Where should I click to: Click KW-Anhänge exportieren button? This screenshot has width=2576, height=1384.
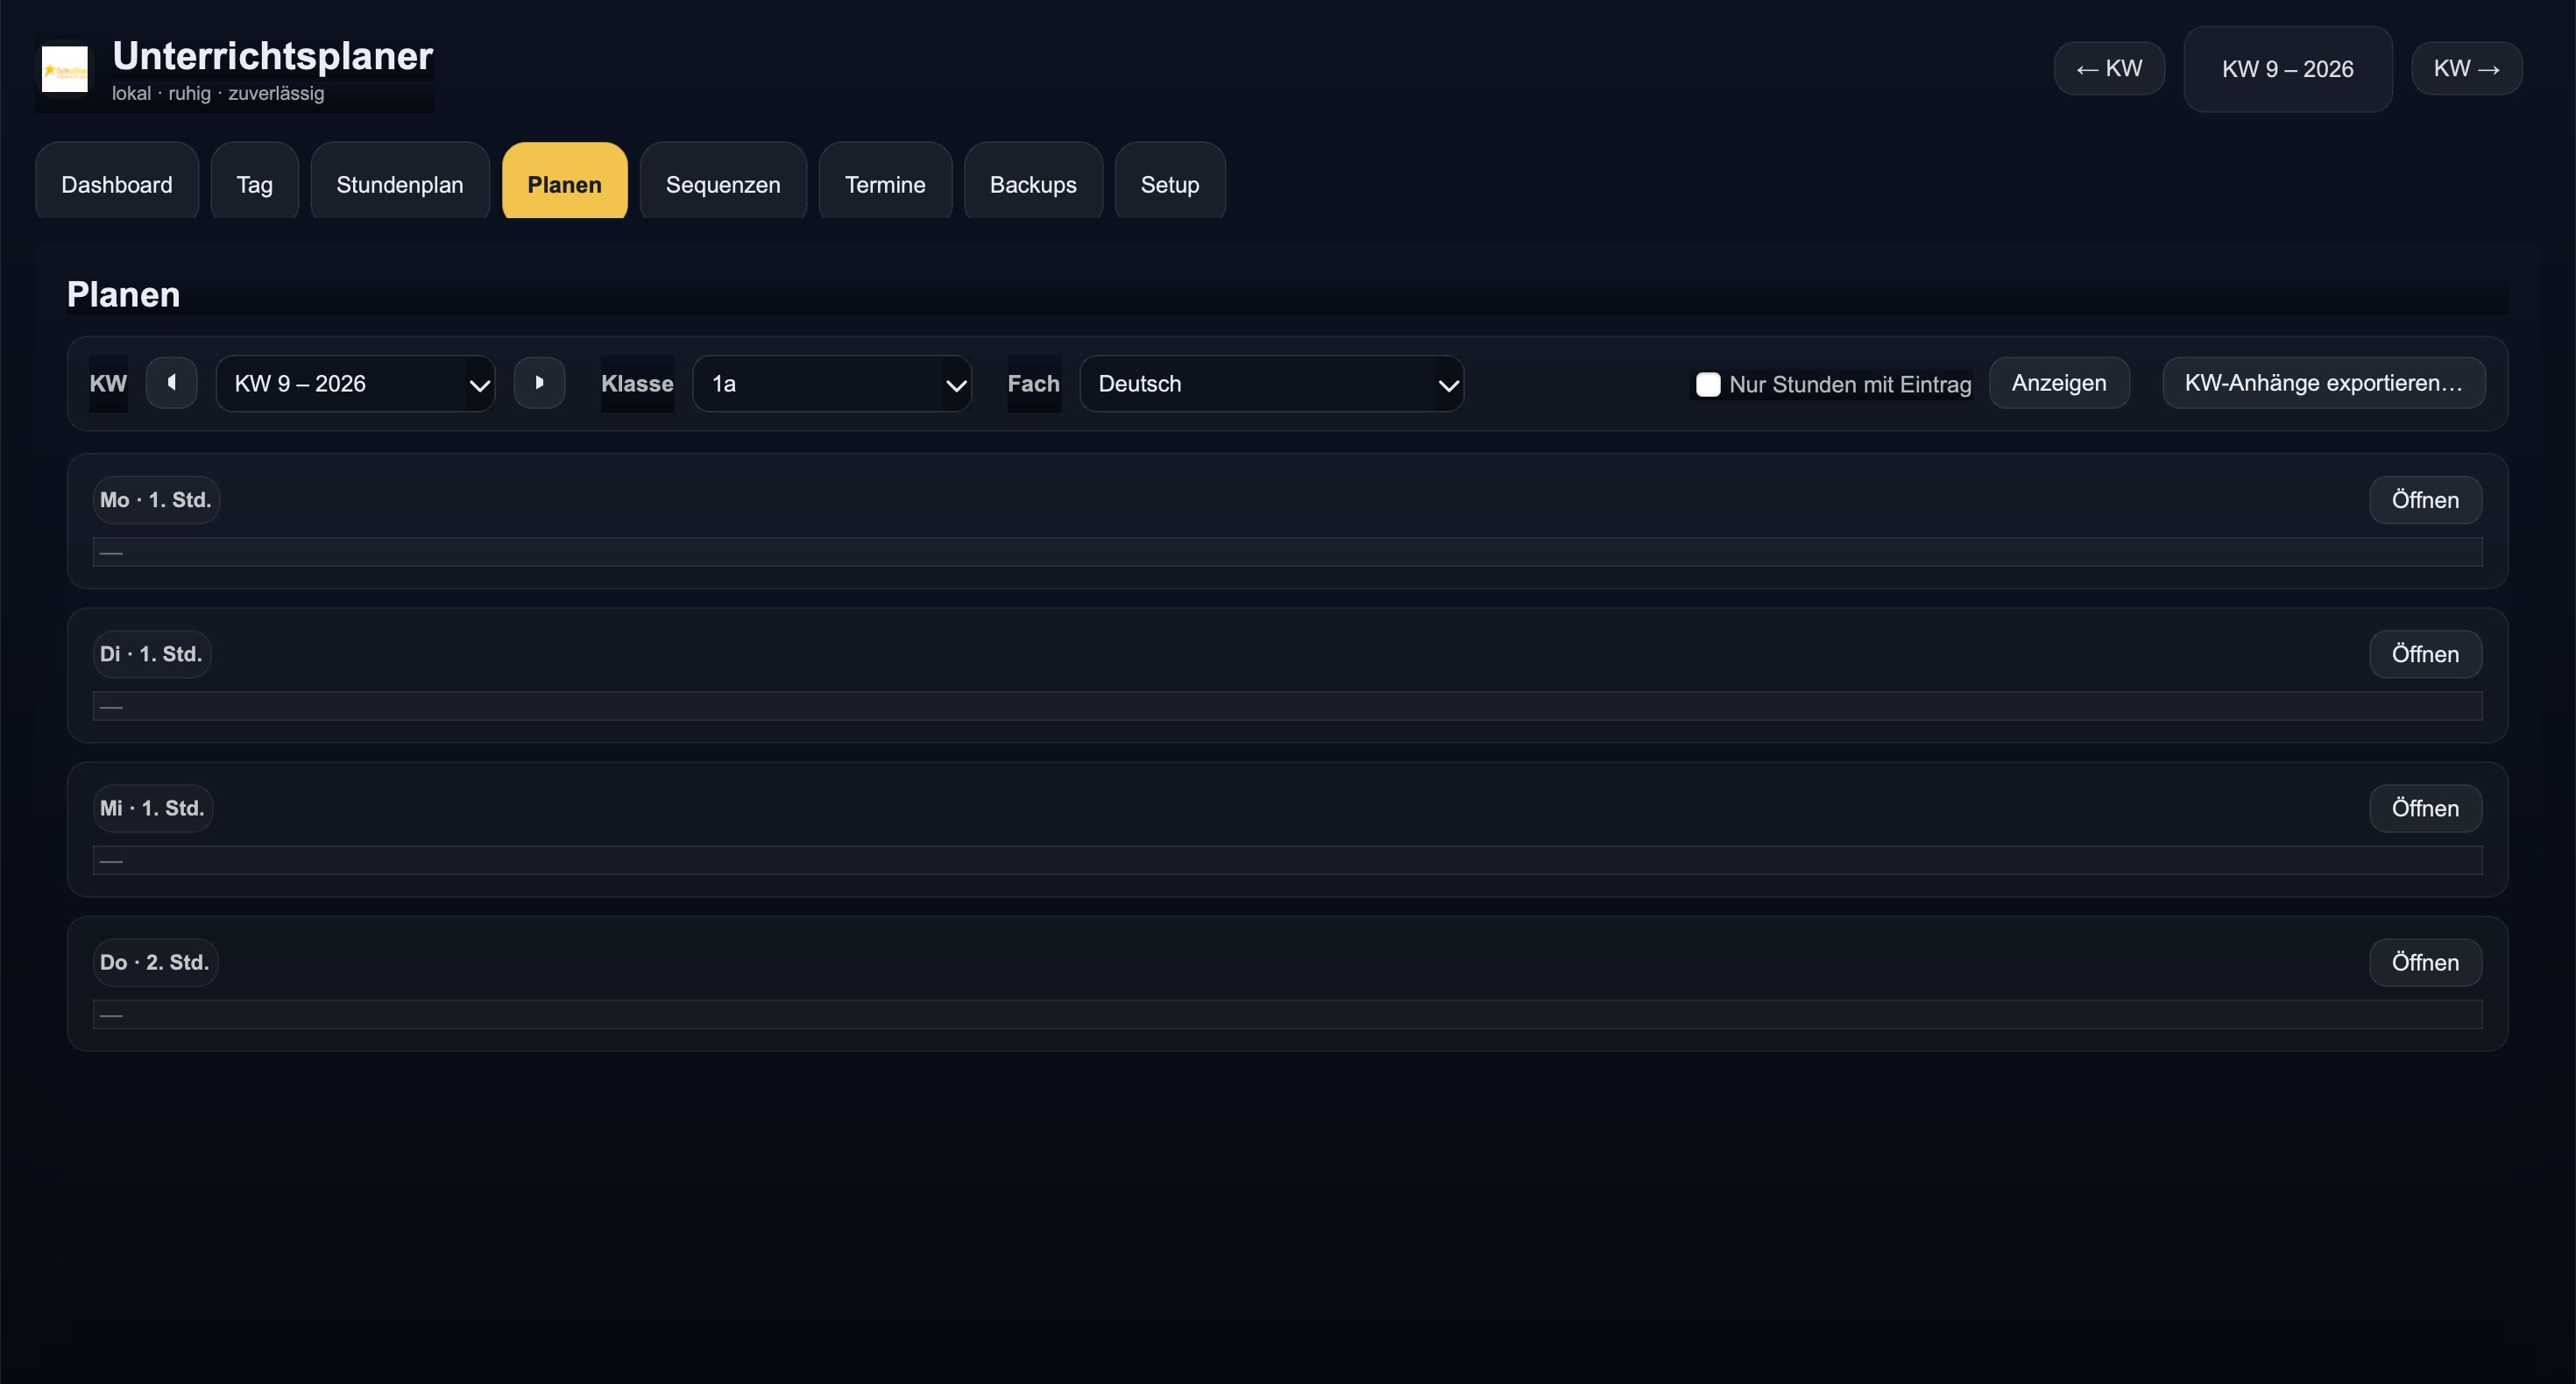tap(2322, 383)
